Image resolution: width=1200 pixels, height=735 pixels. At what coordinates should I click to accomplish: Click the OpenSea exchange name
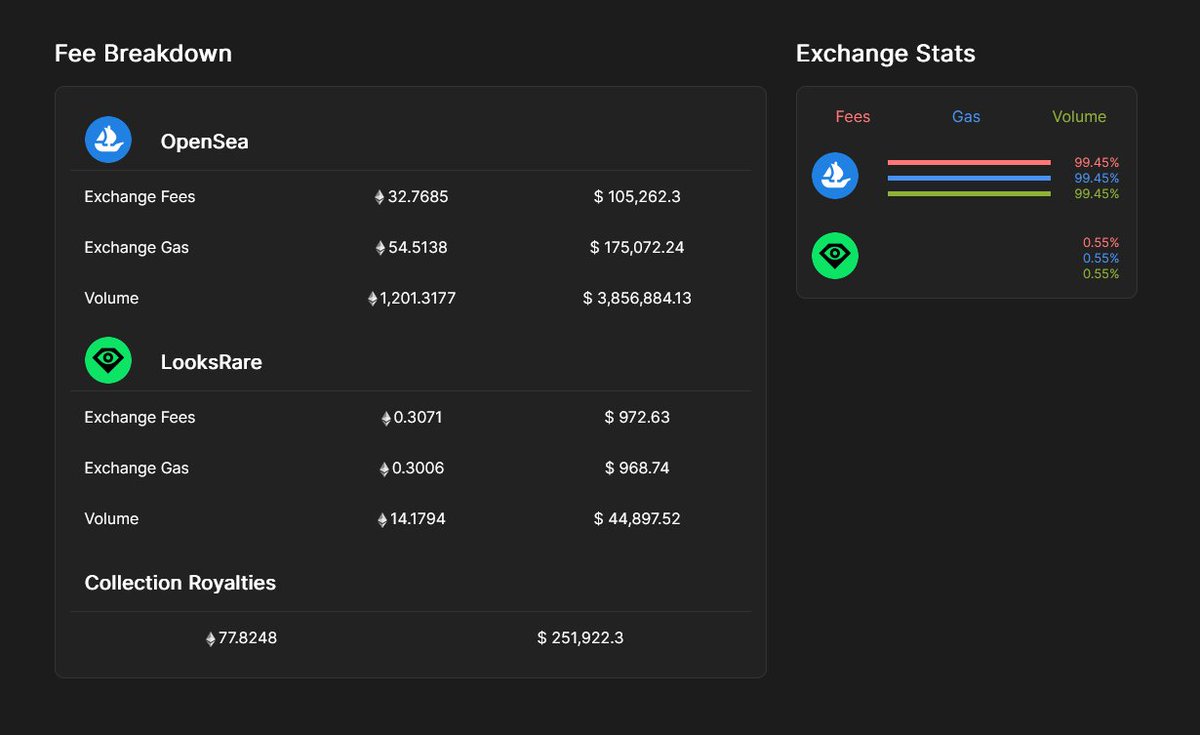pos(204,142)
